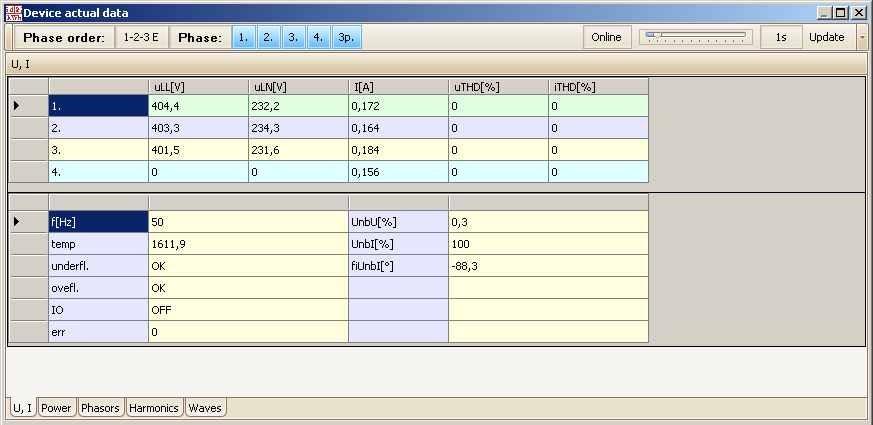This screenshot has width=873, height=425.
Task: Click the 403,3 voltage cell
Action: [x=198, y=128]
